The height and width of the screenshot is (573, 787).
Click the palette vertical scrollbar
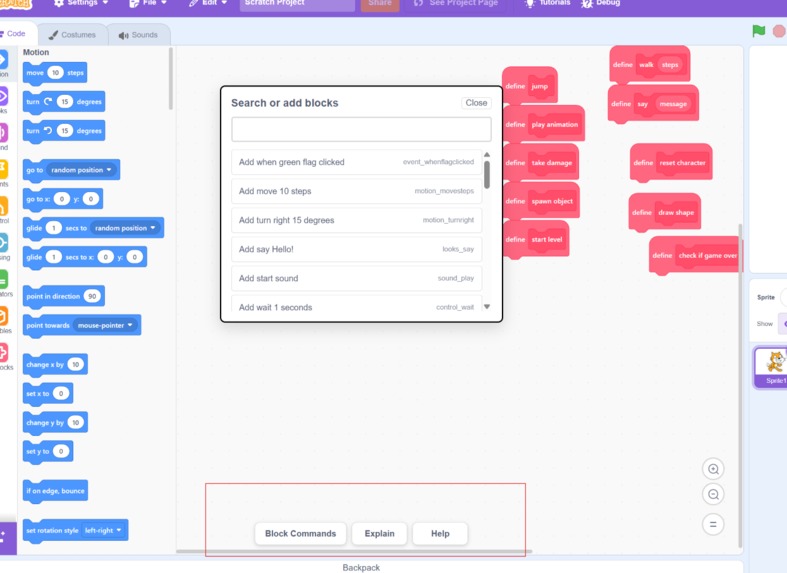(x=171, y=79)
